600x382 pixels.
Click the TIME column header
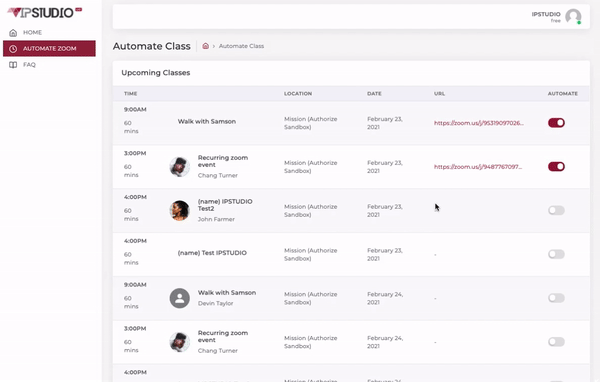click(130, 93)
